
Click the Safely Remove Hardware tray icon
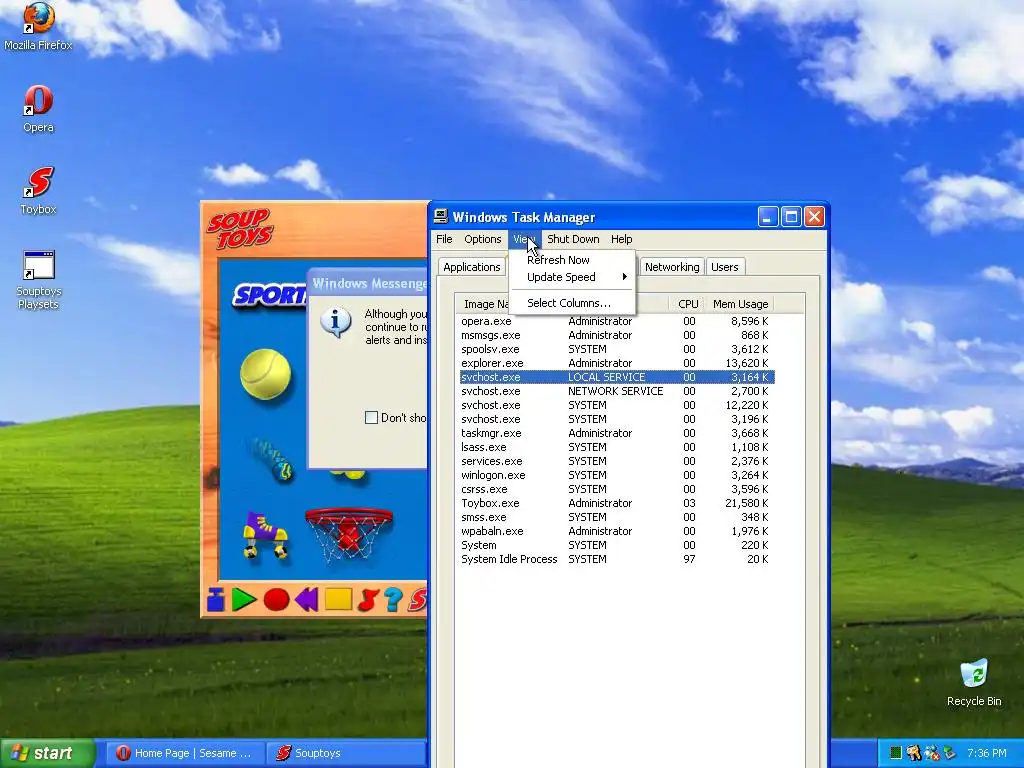[950, 753]
